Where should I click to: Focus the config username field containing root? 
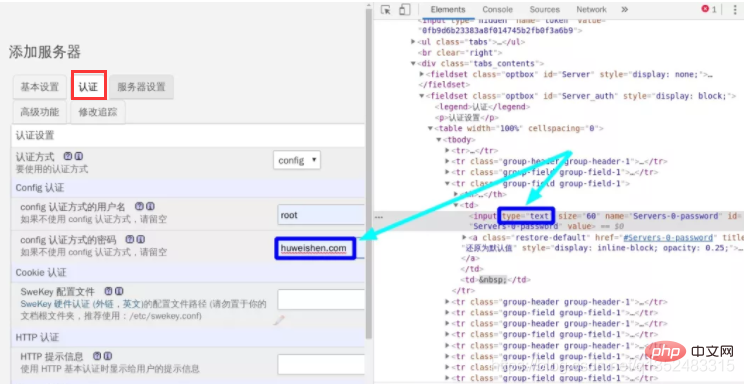(x=321, y=215)
